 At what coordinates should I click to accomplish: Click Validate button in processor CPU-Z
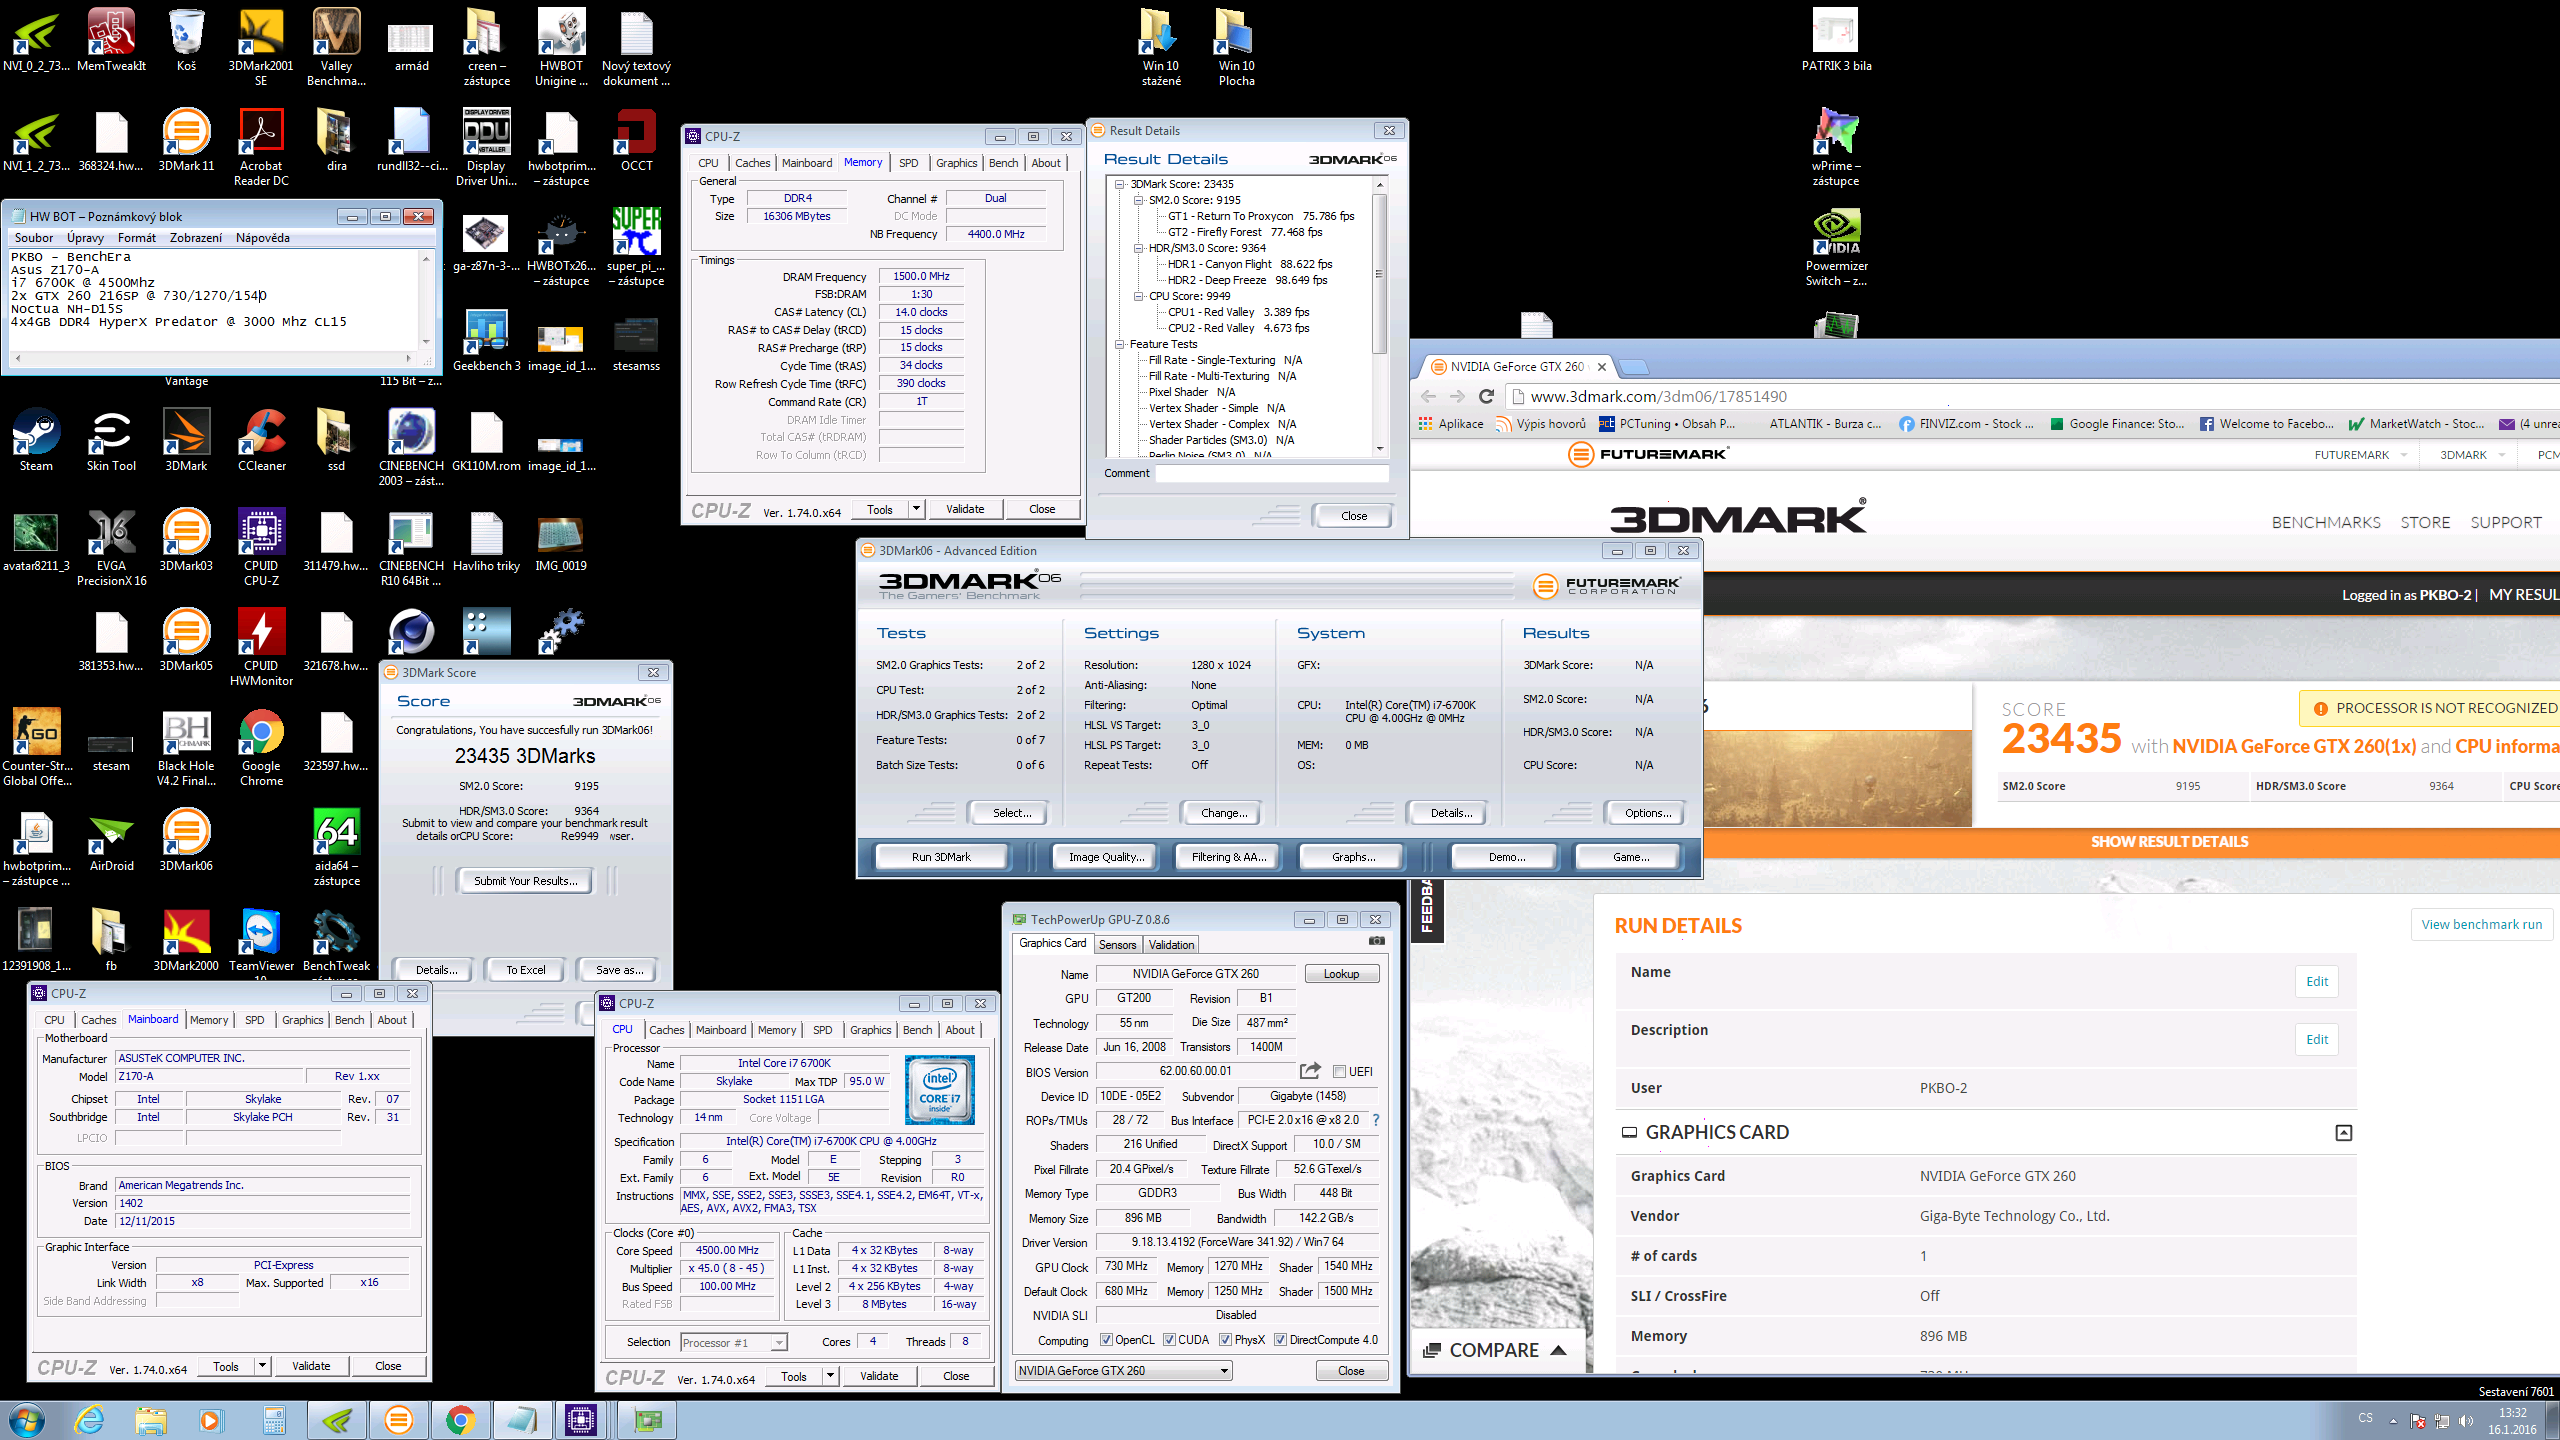[879, 1376]
